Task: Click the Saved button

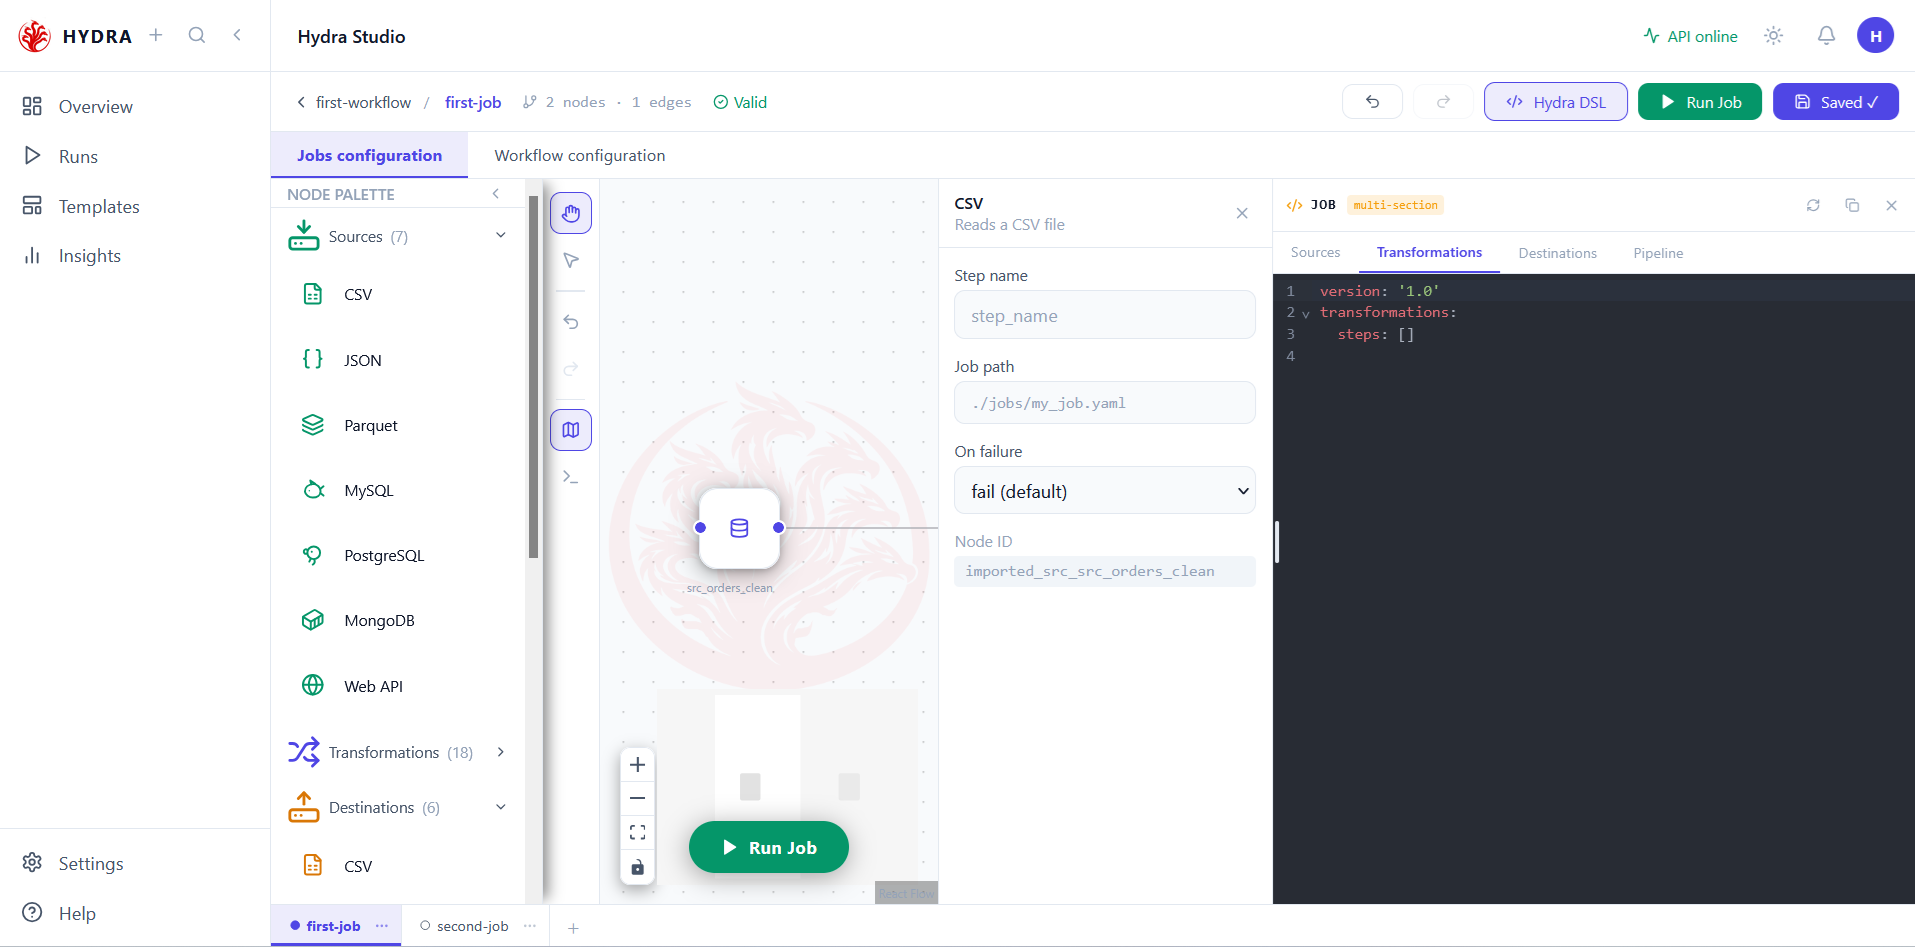Action: point(1836,102)
